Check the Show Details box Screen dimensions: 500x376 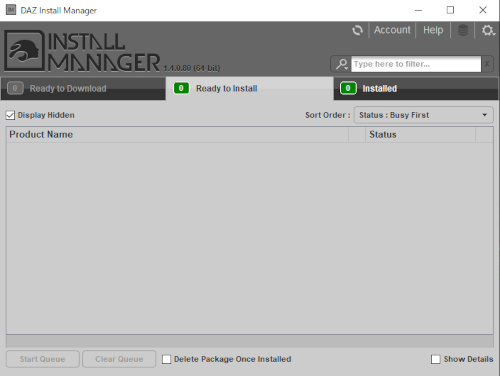(x=435, y=359)
